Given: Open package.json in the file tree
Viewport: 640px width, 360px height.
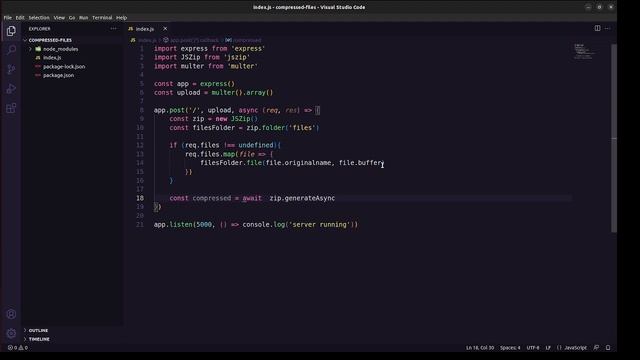Looking at the screenshot, I should tap(58, 75).
